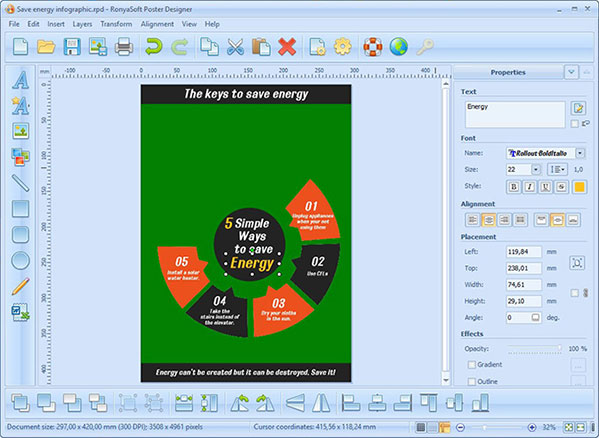The height and width of the screenshot is (438, 599).
Task: Enable the Gradient checkbox
Action: pyautogui.click(x=472, y=365)
